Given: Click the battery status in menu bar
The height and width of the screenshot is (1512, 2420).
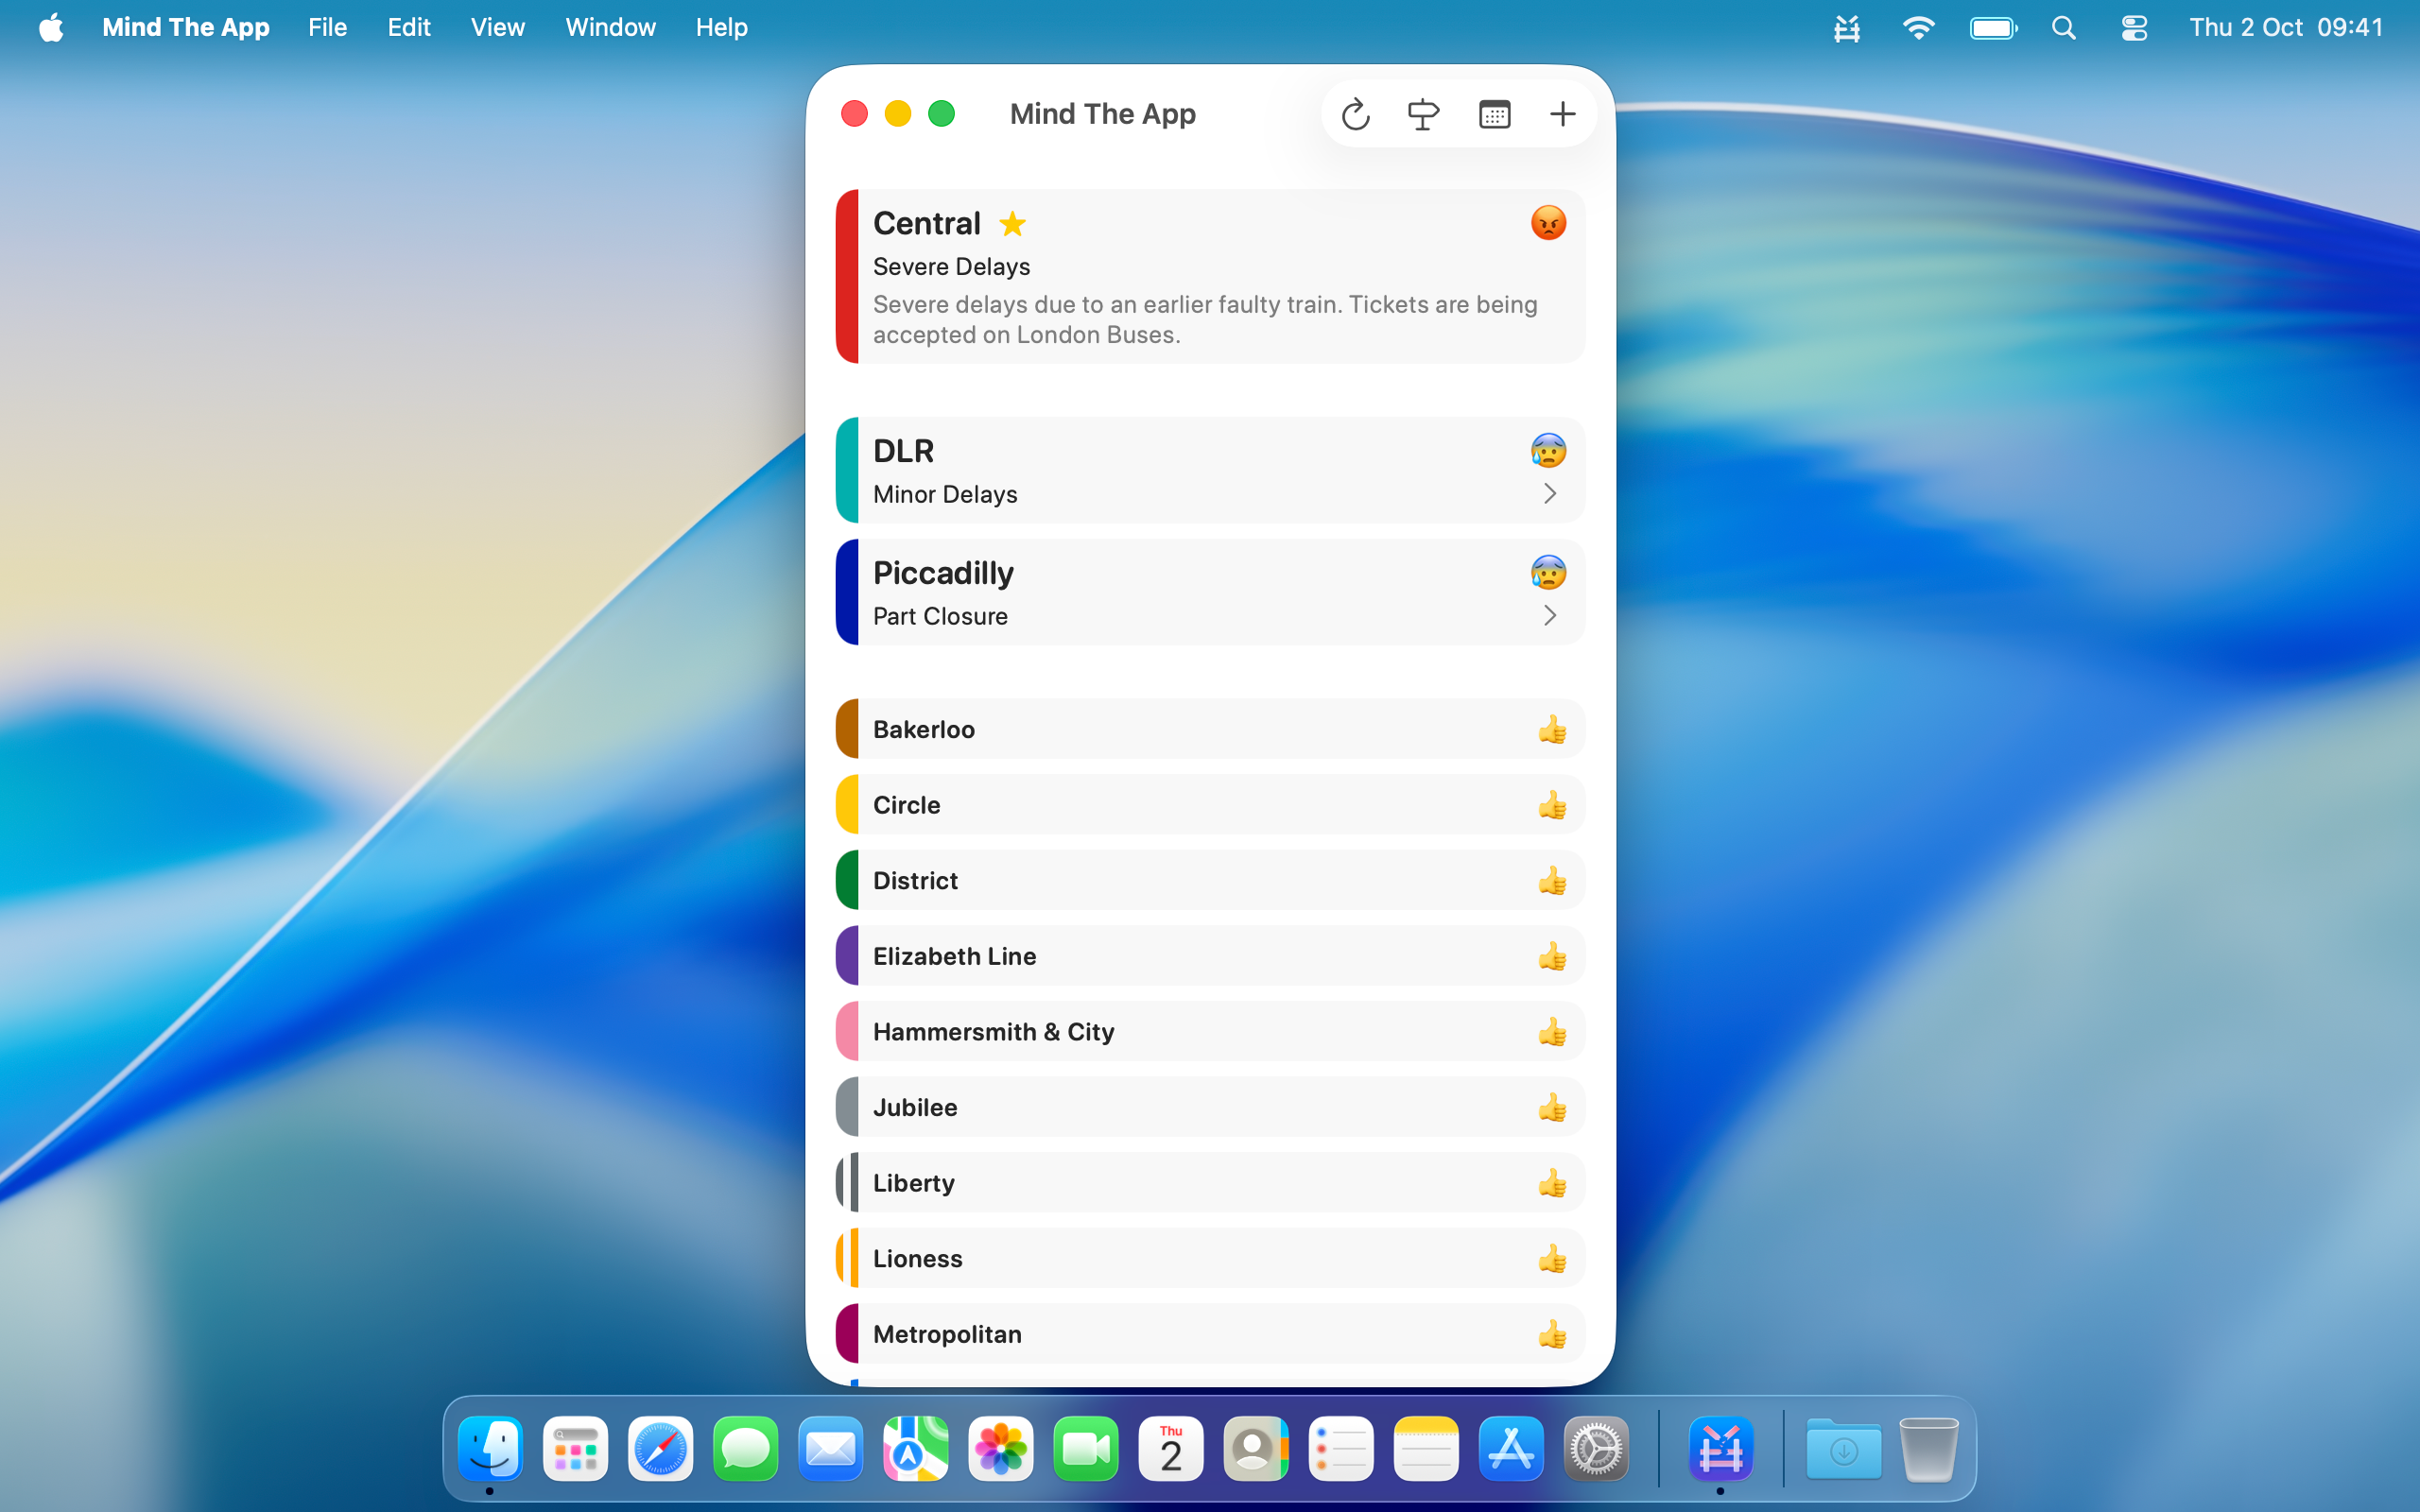Looking at the screenshot, I should click(1993, 28).
